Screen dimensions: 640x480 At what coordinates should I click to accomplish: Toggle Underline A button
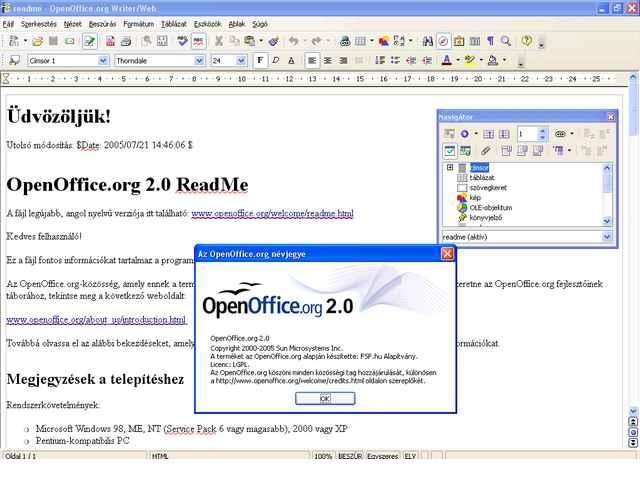pyautogui.click(x=291, y=61)
